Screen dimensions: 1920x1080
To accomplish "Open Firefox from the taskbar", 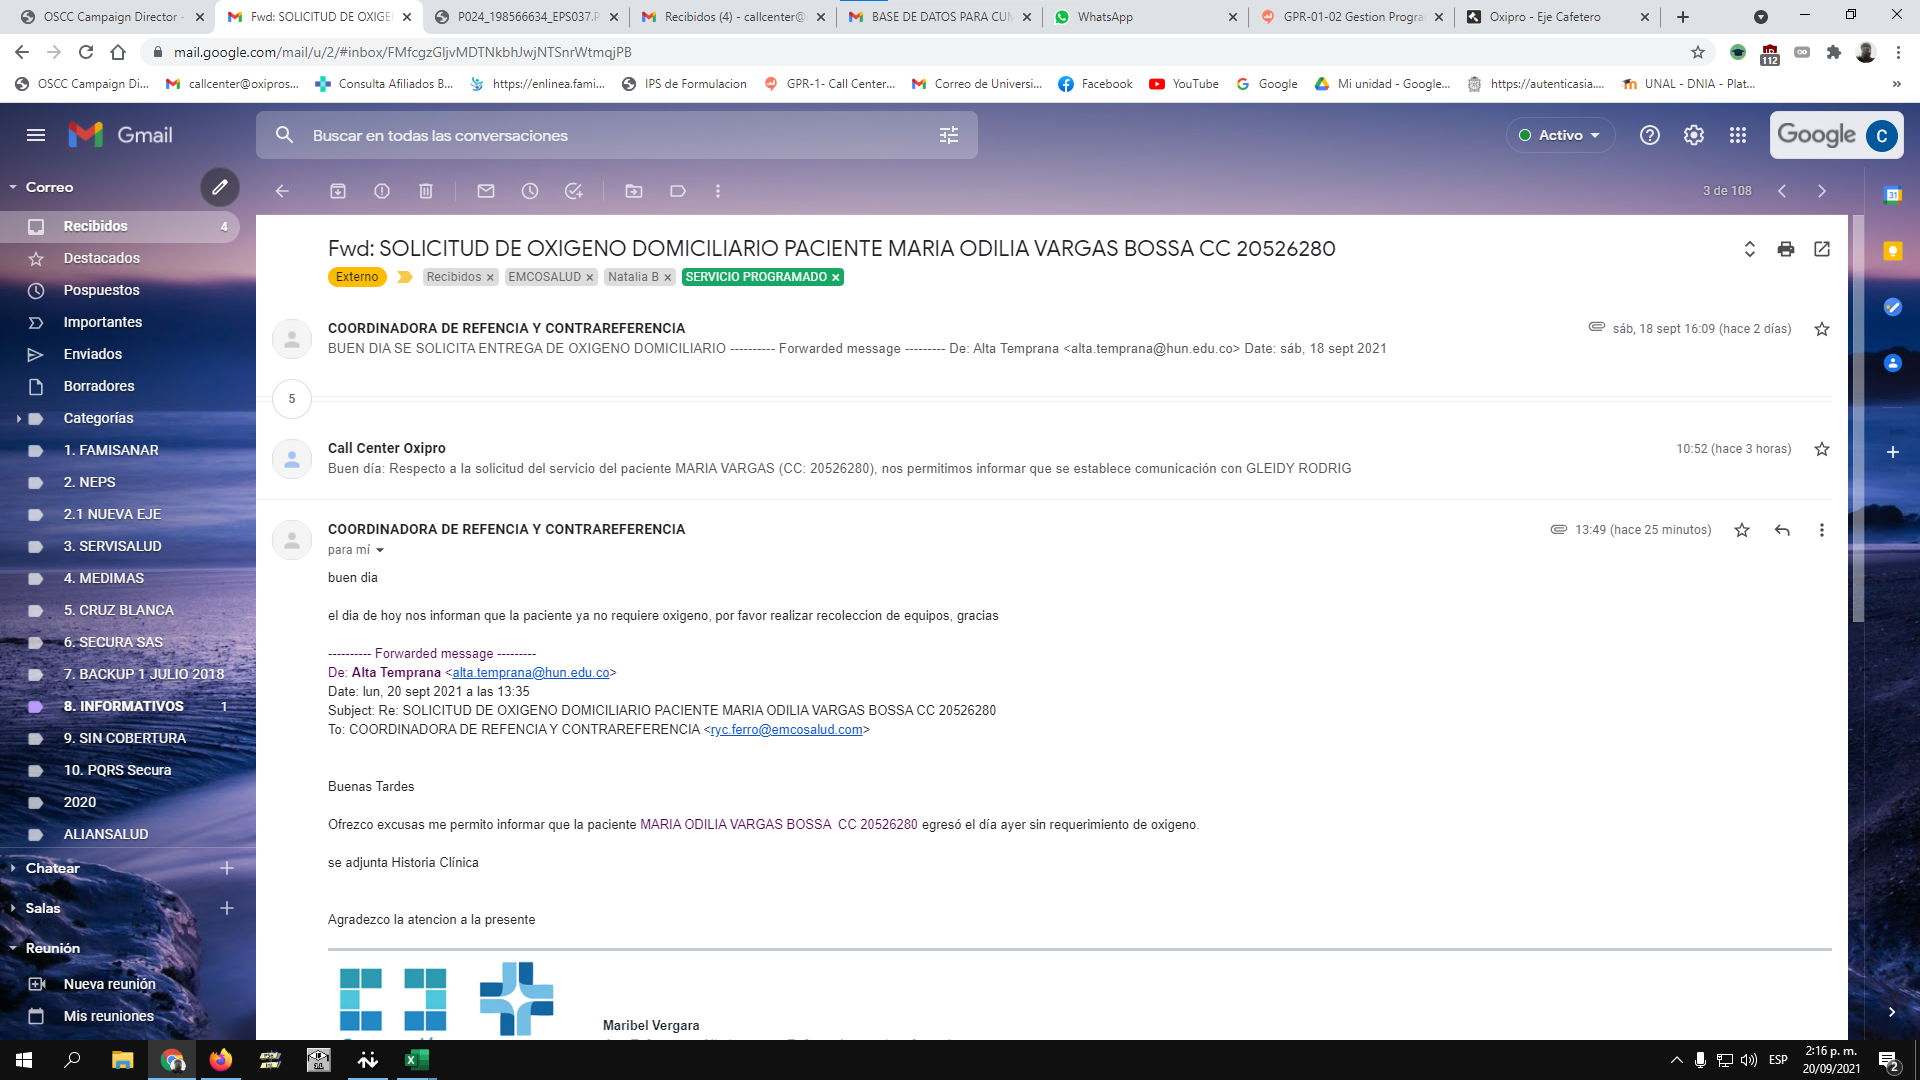I will coord(220,1060).
